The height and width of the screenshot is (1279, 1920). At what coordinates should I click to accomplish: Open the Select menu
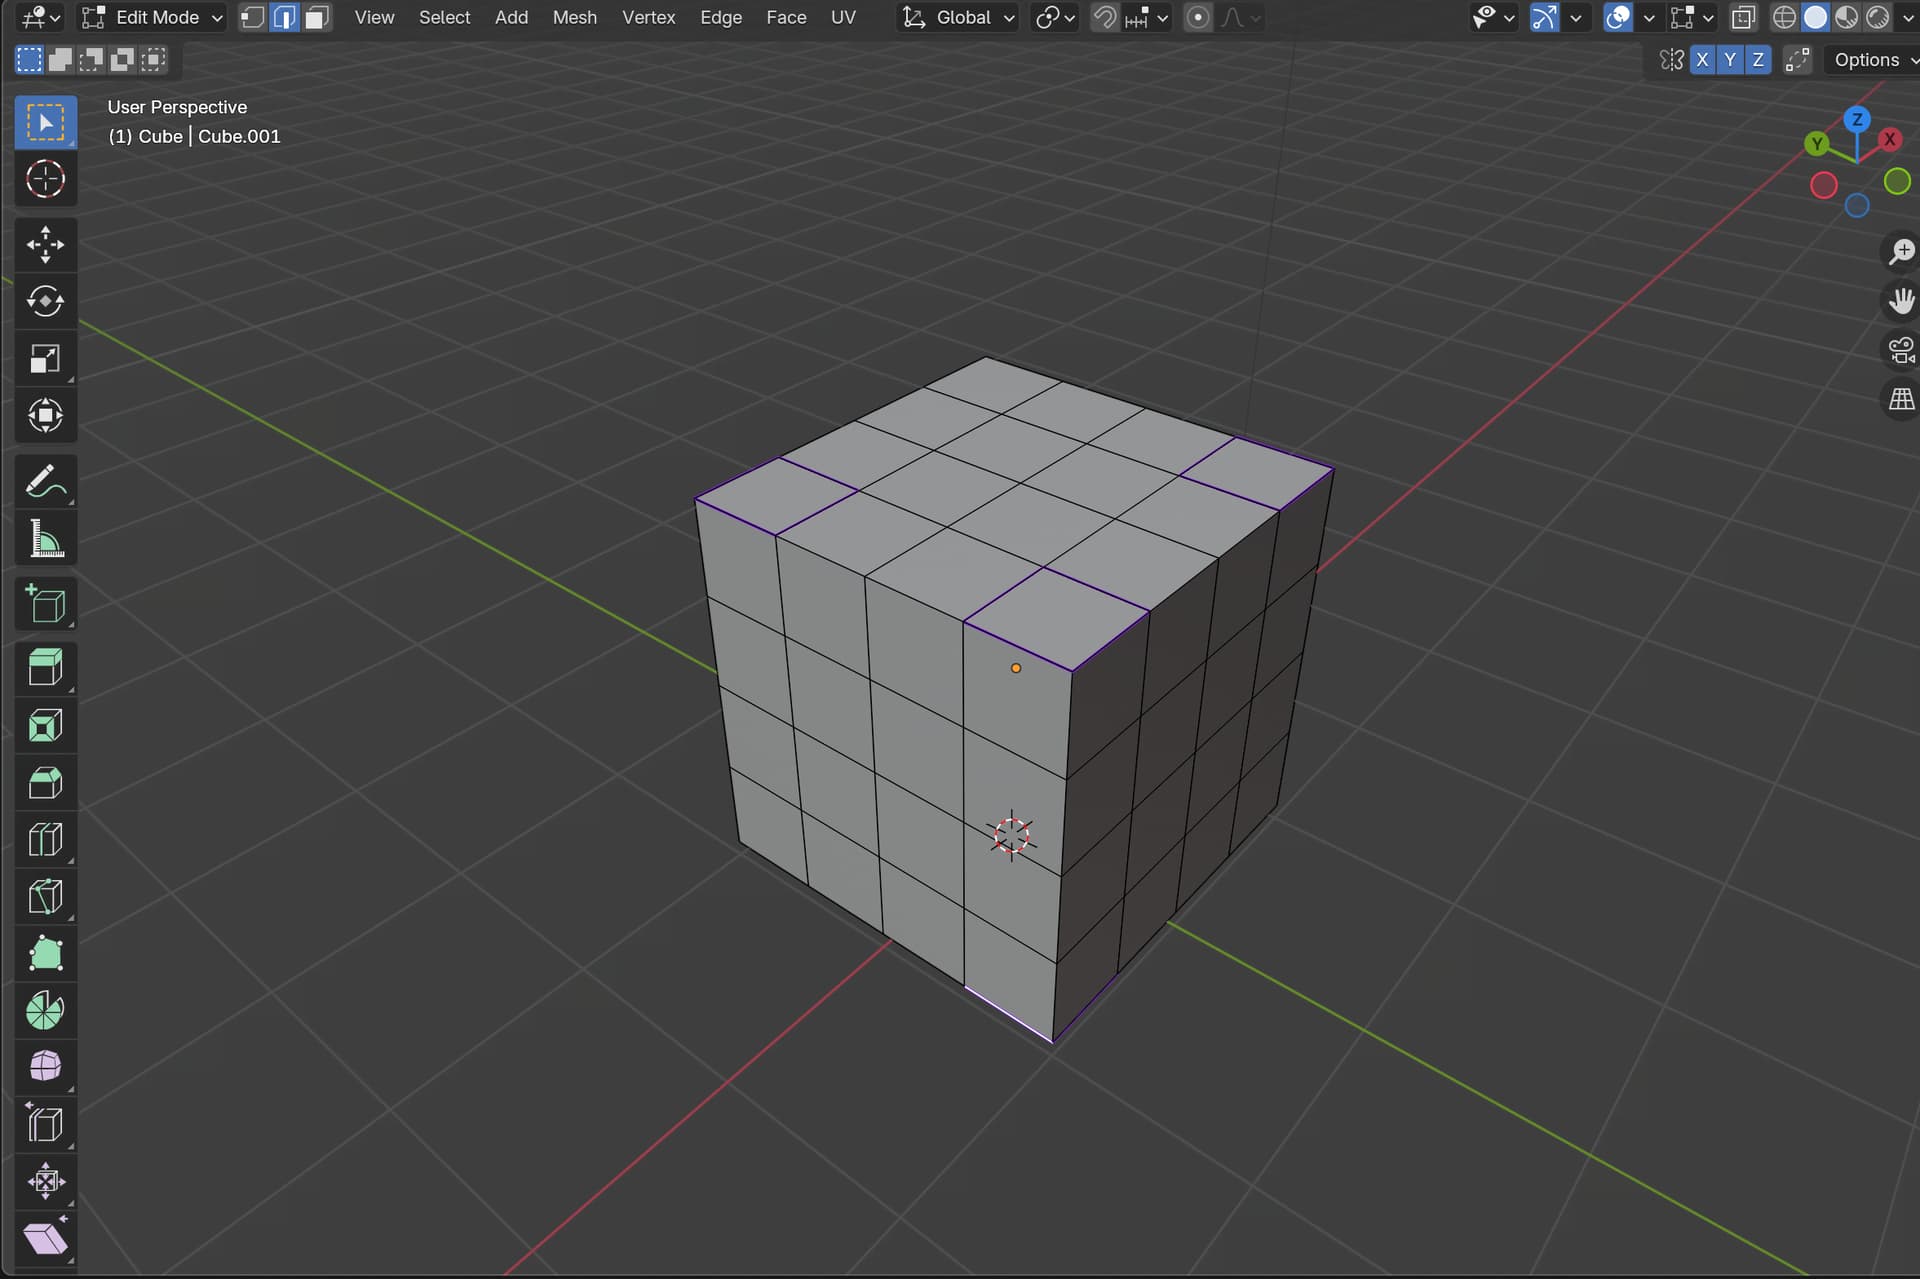pyautogui.click(x=444, y=17)
